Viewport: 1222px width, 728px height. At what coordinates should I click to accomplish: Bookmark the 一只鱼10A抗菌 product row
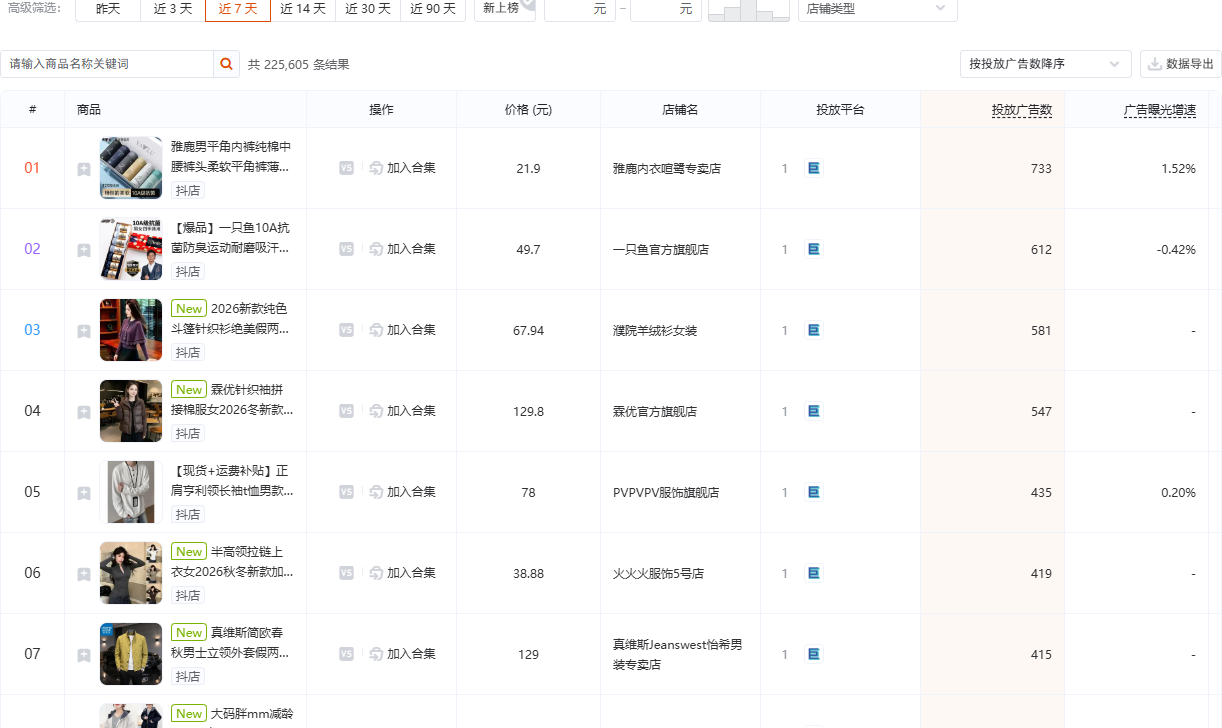point(84,250)
